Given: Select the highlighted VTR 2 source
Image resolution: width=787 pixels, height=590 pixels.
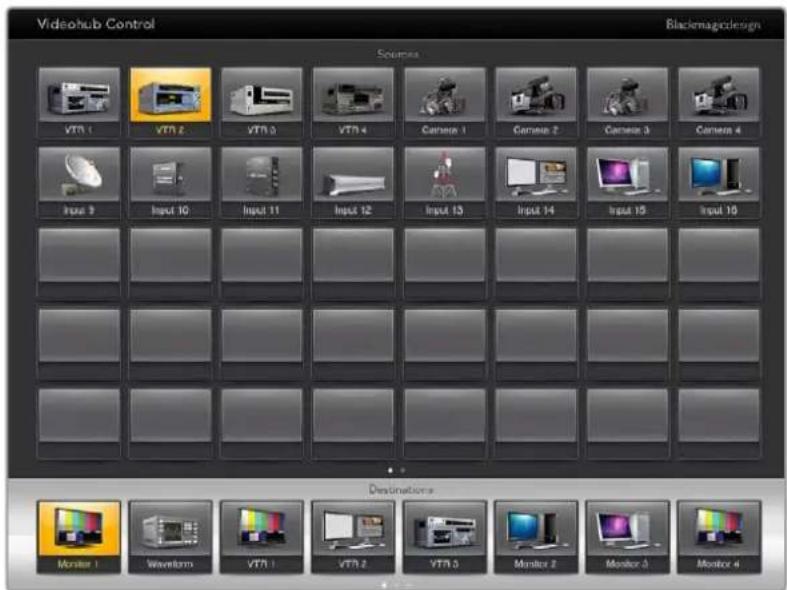Looking at the screenshot, I should tap(171, 102).
